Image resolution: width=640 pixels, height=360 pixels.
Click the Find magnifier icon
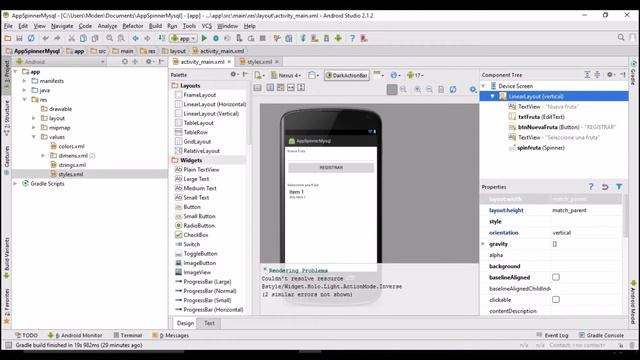[x=109, y=38]
